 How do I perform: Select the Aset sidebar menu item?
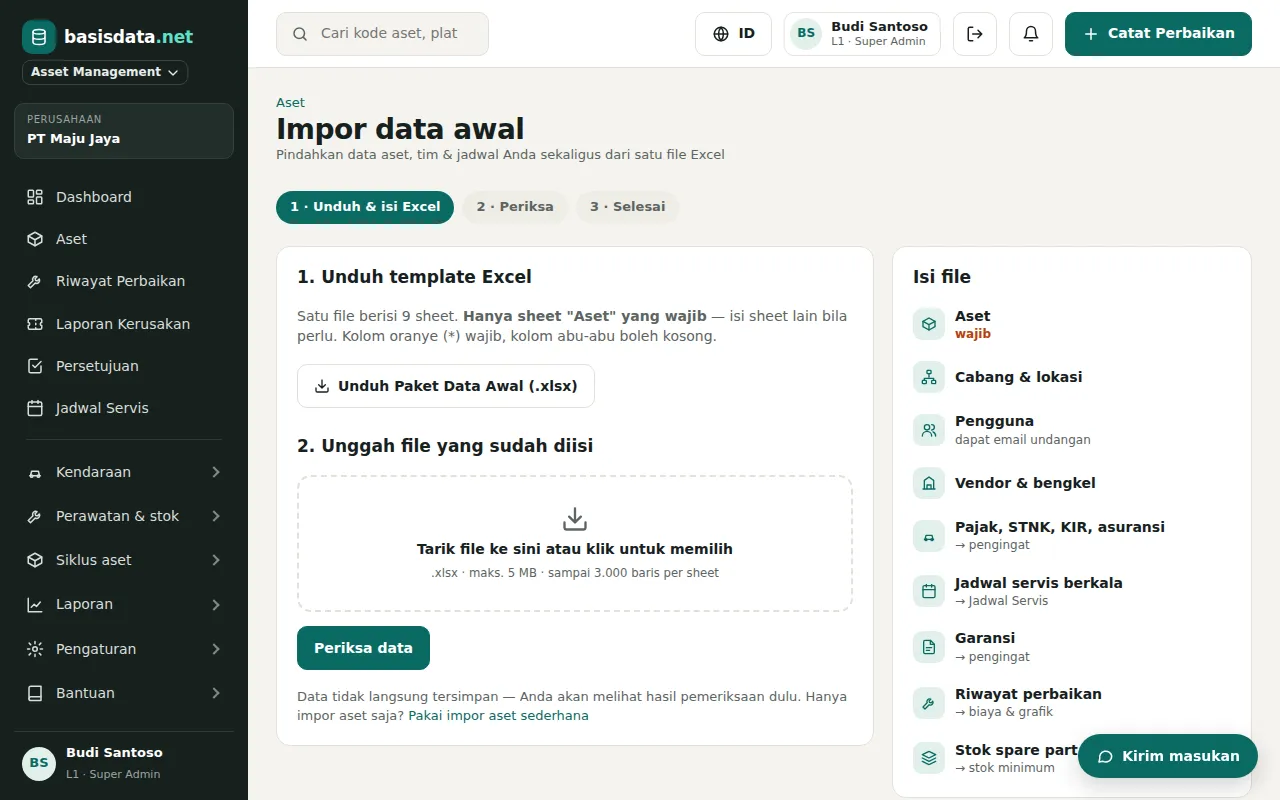pos(124,239)
